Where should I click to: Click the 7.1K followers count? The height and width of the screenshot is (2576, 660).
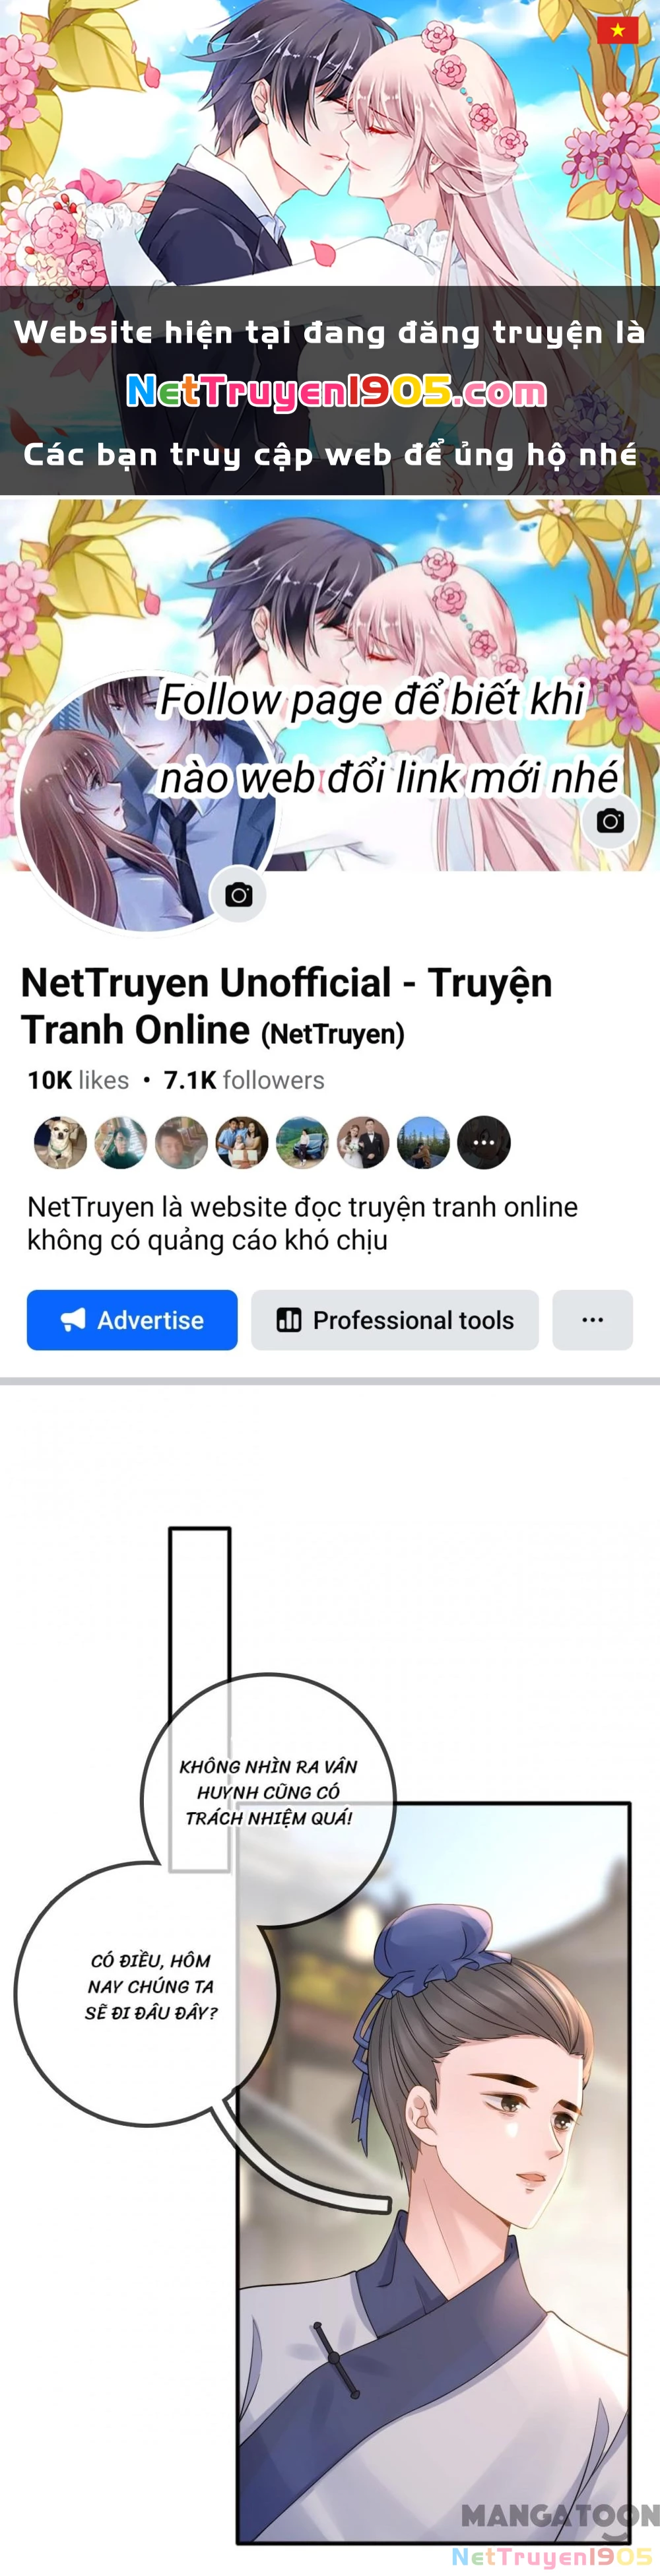[x=244, y=1080]
